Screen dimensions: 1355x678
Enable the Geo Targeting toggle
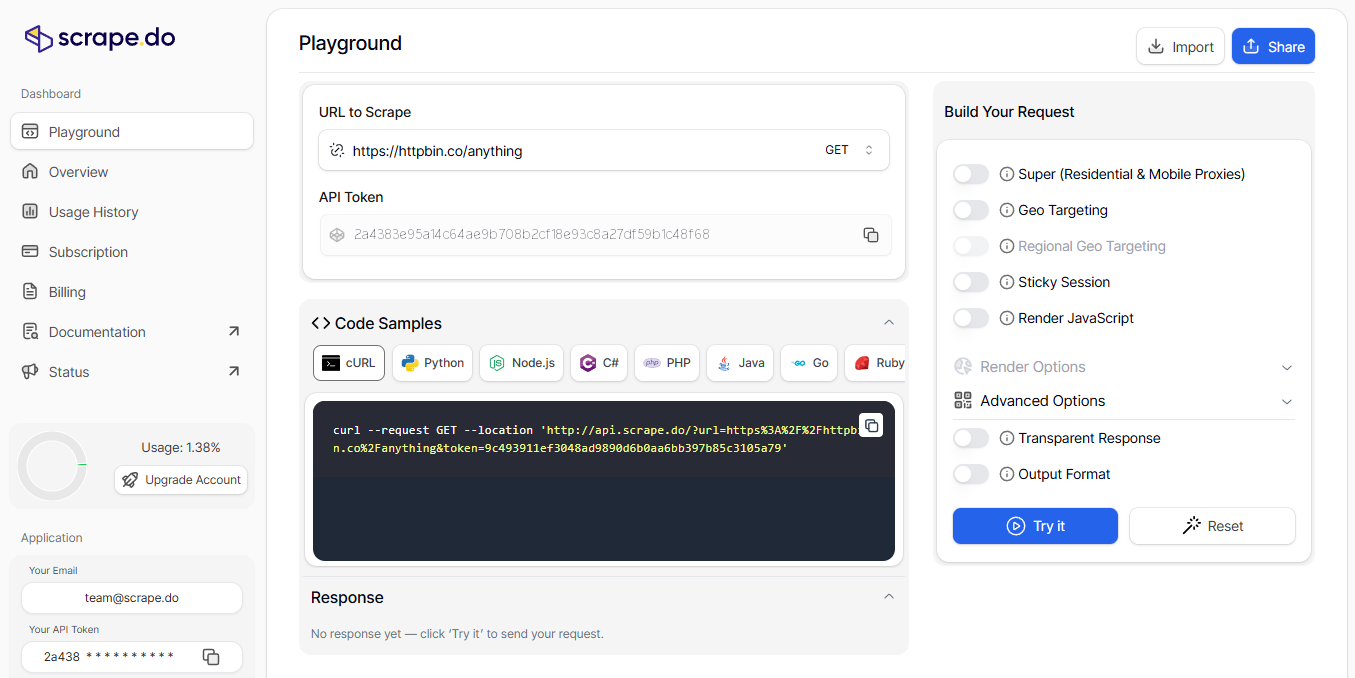click(970, 209)
